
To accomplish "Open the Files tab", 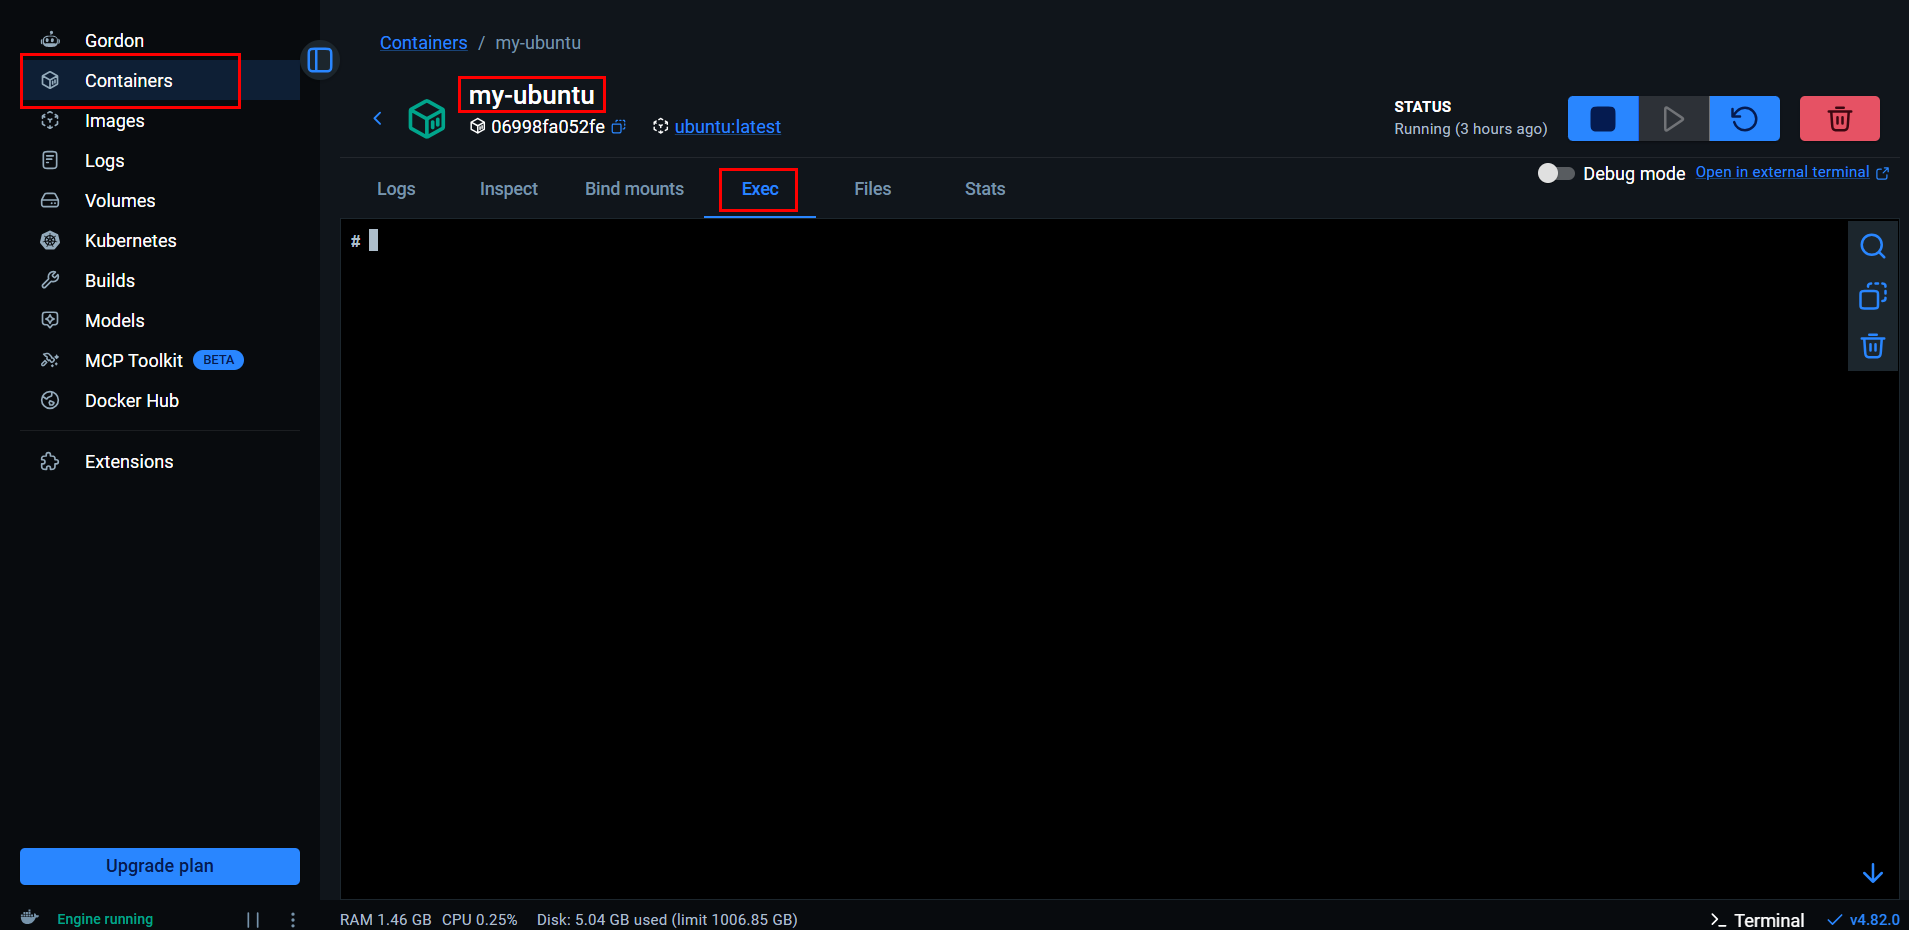I will click(x=872, y=189).
